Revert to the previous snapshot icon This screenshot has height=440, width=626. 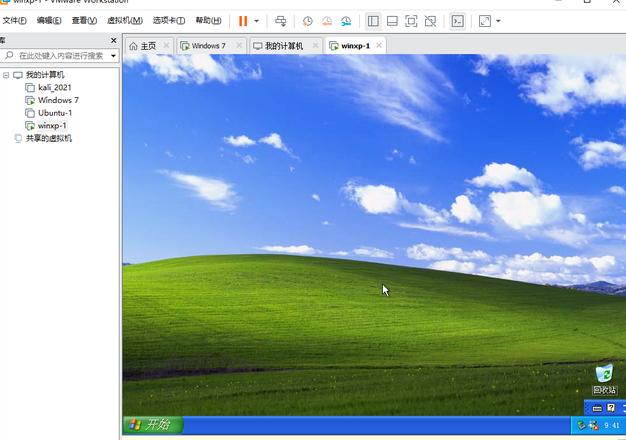point(327,21)
